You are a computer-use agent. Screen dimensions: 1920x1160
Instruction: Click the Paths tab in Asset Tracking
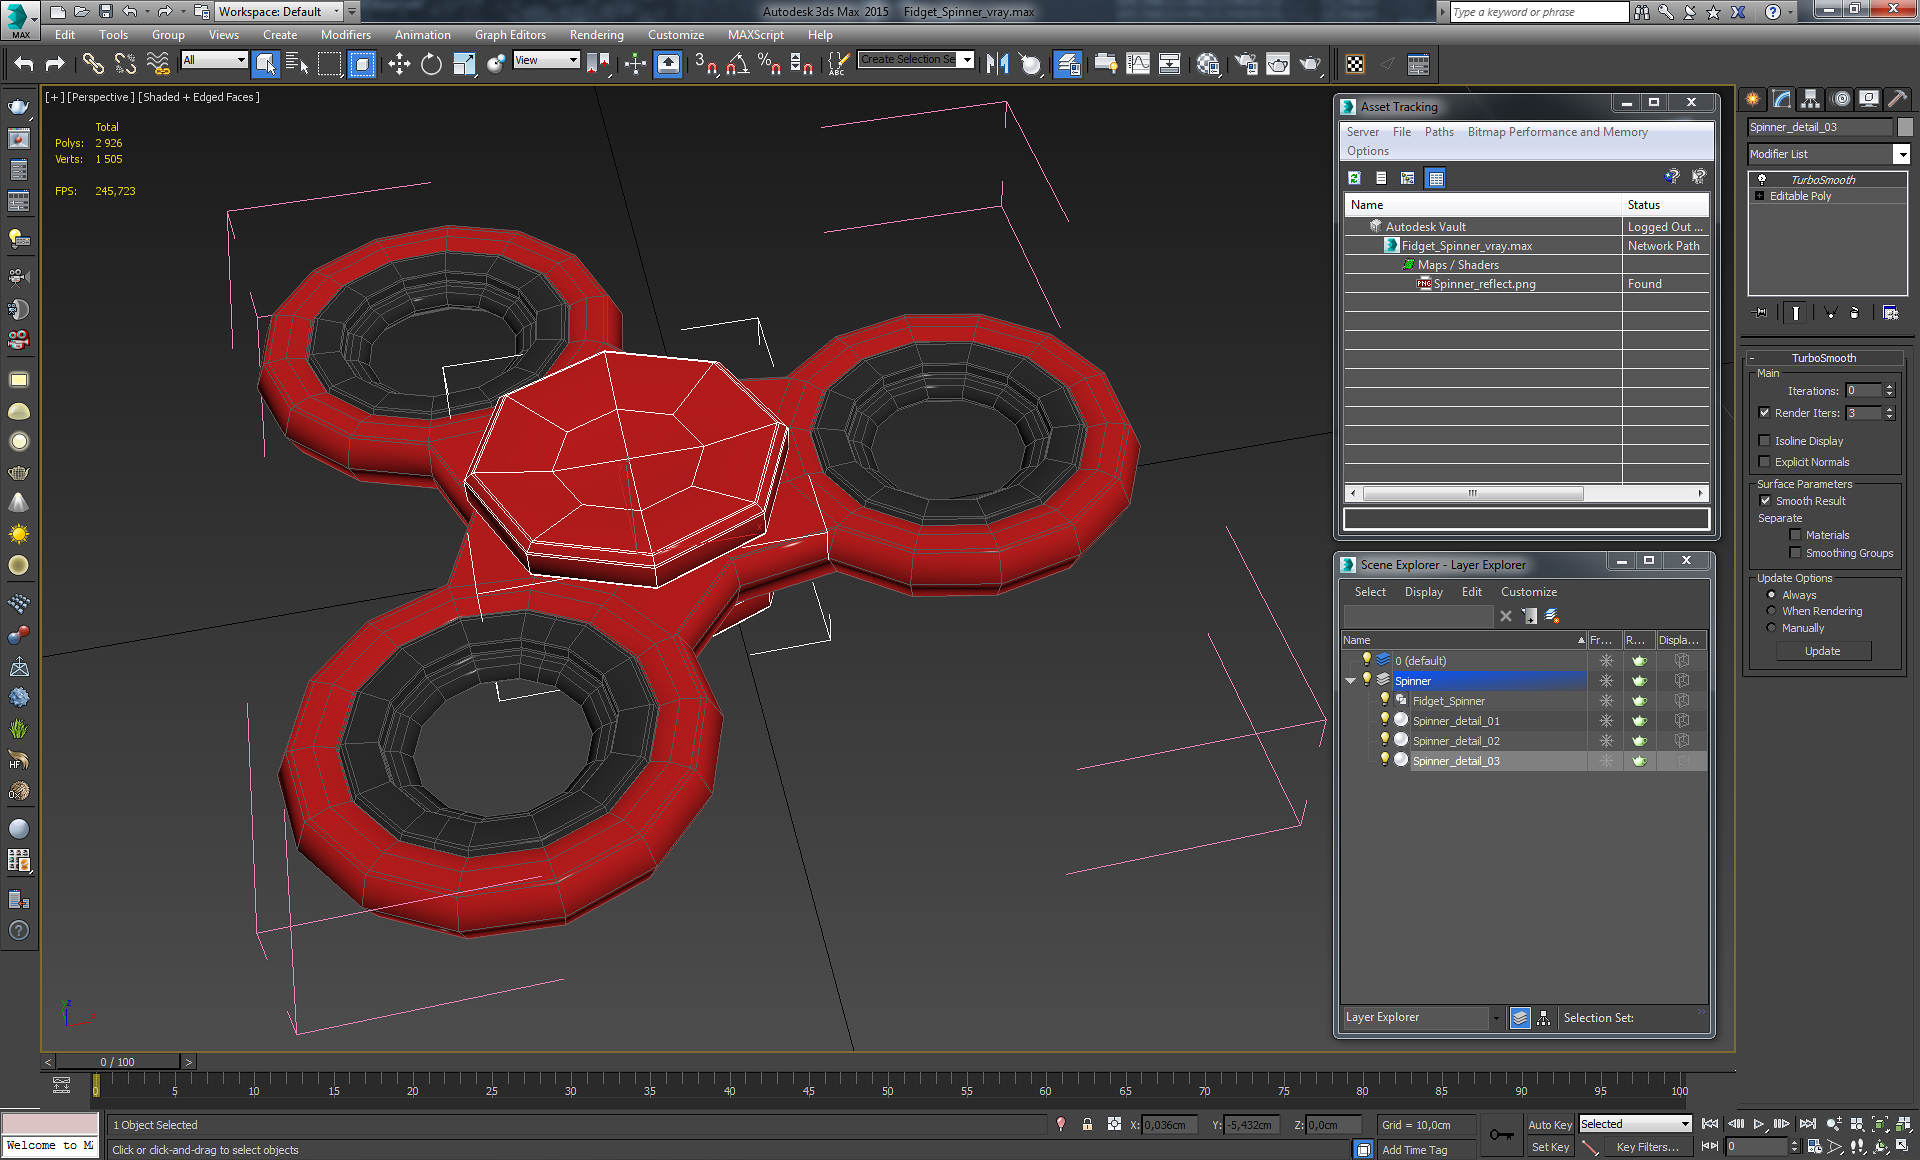tap(1433, 132)
